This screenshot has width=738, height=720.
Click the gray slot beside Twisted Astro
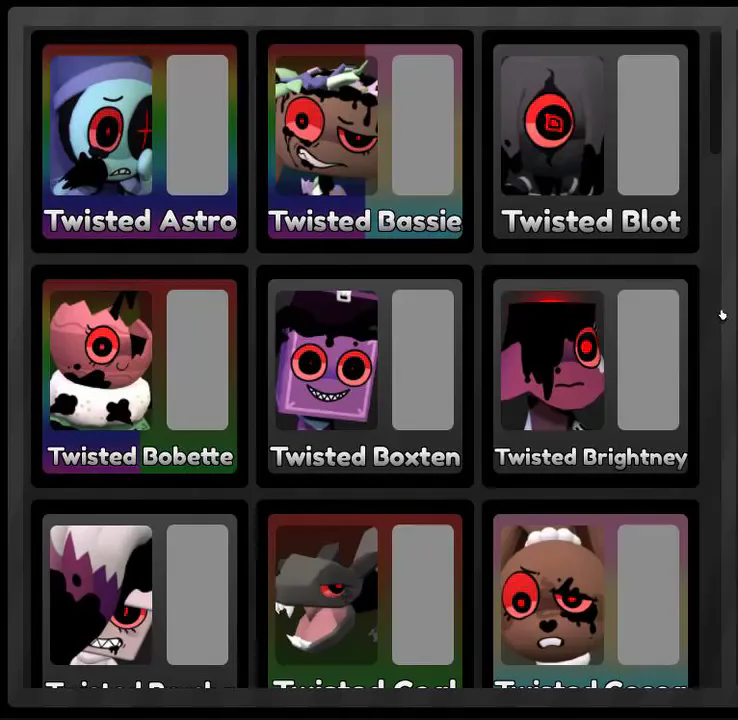pyautogui.click(x=197, y=125)
